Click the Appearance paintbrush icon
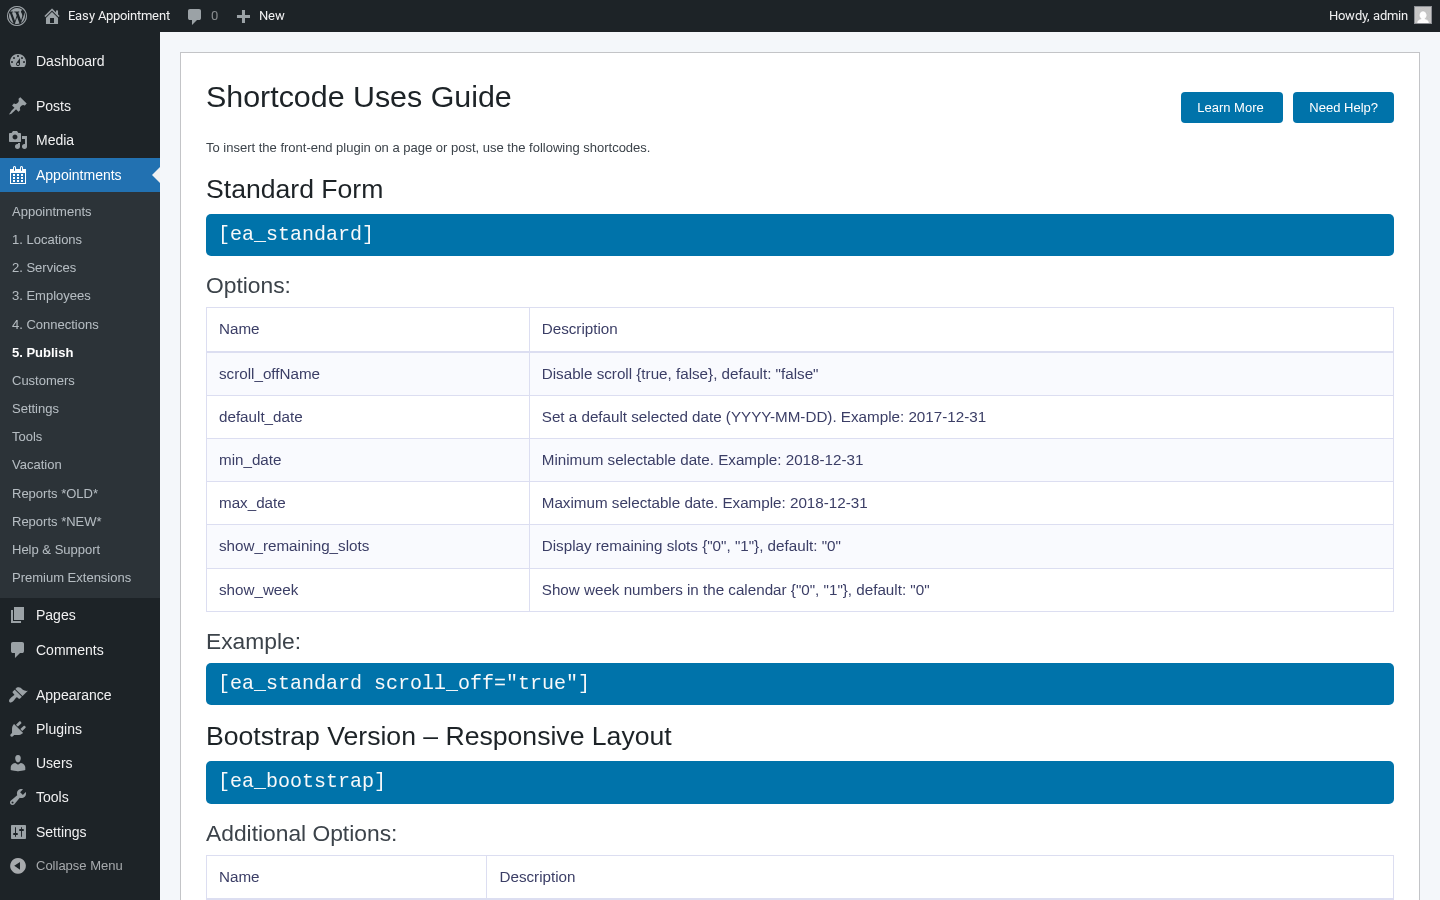 pos(18,695)
